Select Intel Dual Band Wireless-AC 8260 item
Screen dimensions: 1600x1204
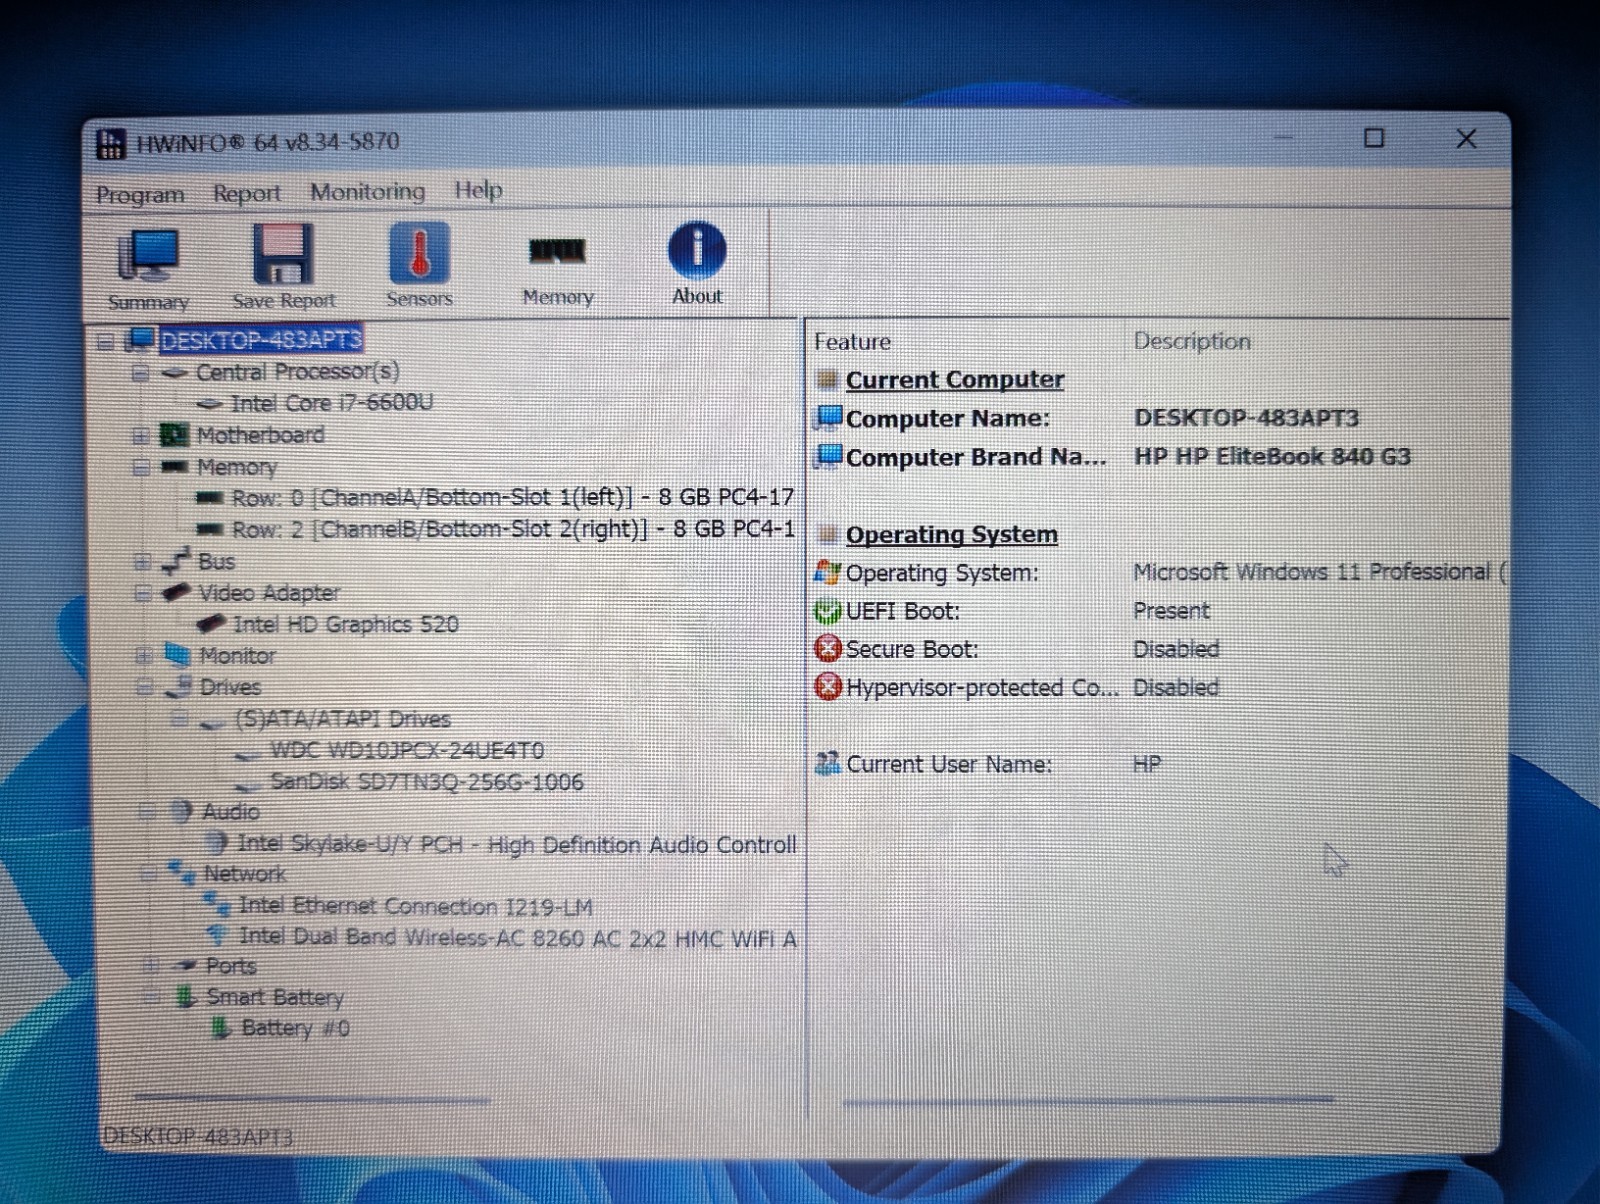tap(518, 937)
